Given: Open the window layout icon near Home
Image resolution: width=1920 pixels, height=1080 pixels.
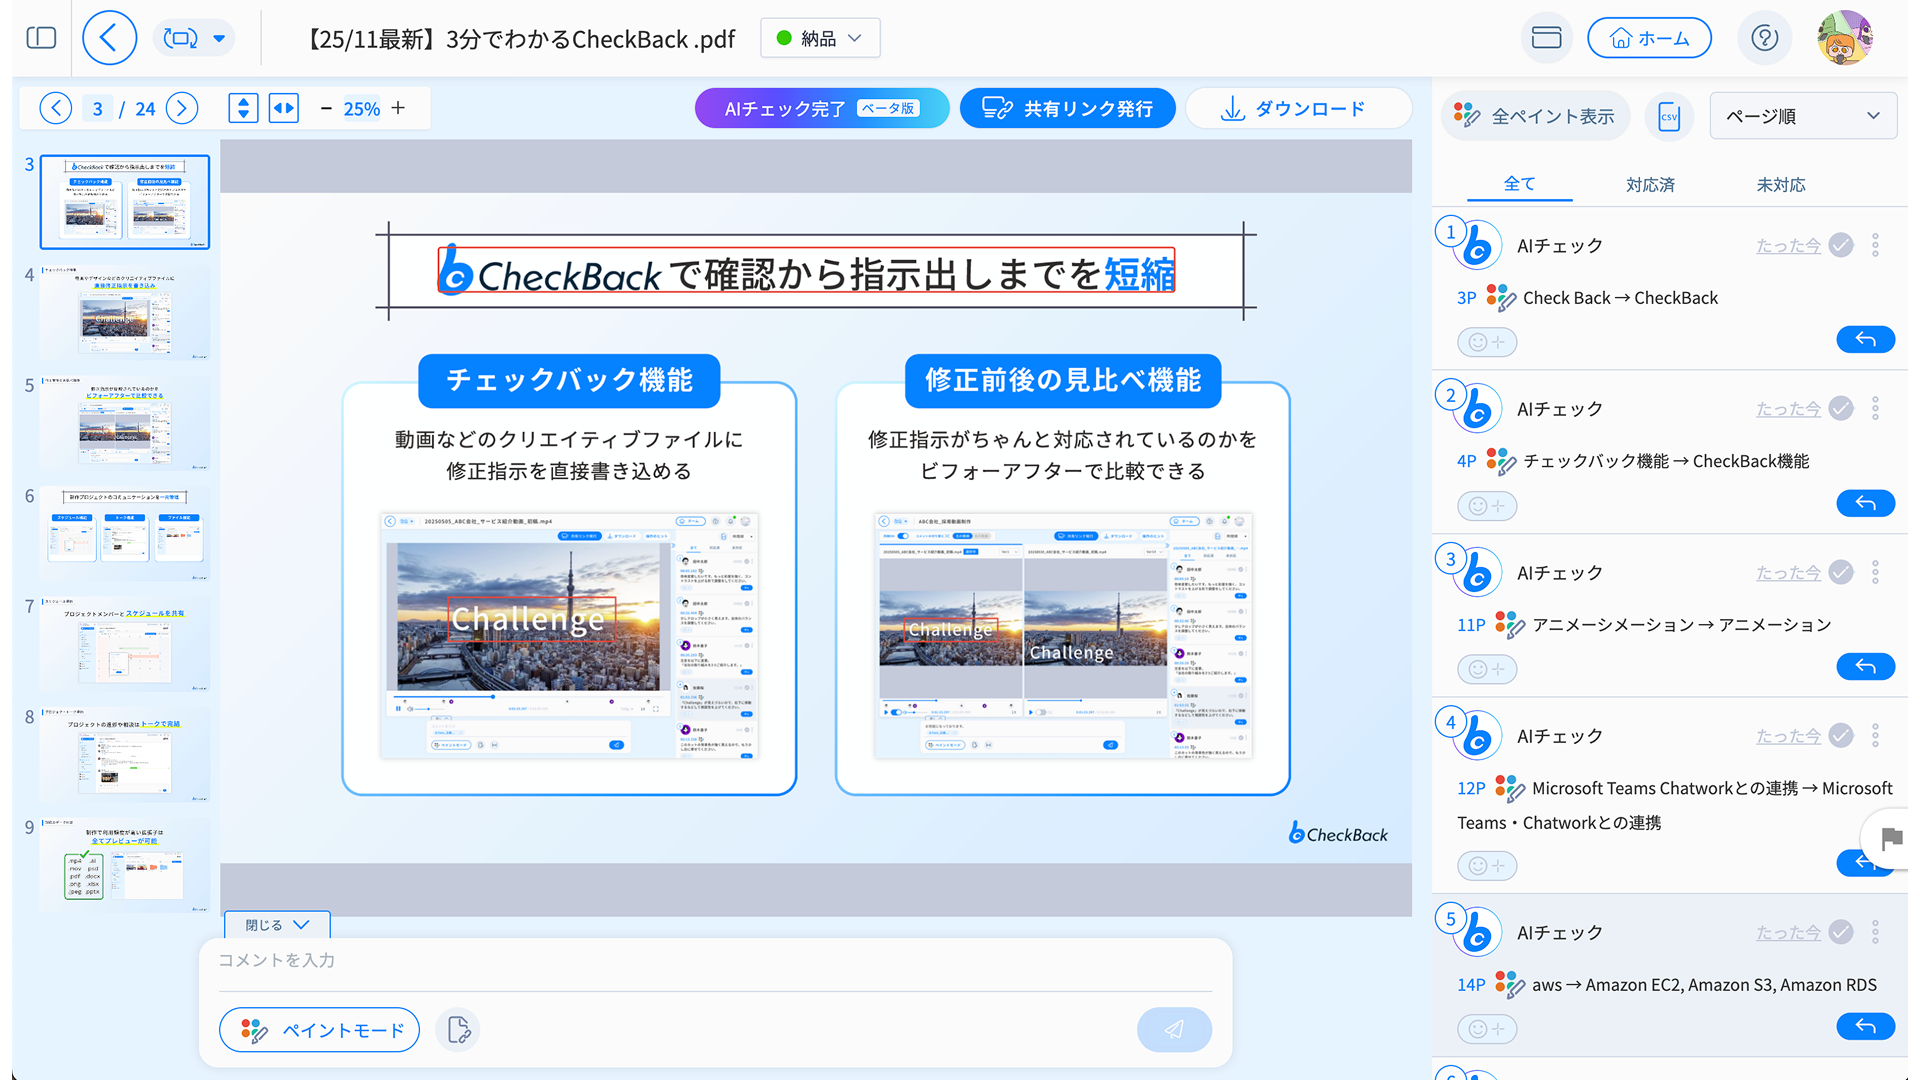Looking at the screenshot, I should [x=1546, y=38].
